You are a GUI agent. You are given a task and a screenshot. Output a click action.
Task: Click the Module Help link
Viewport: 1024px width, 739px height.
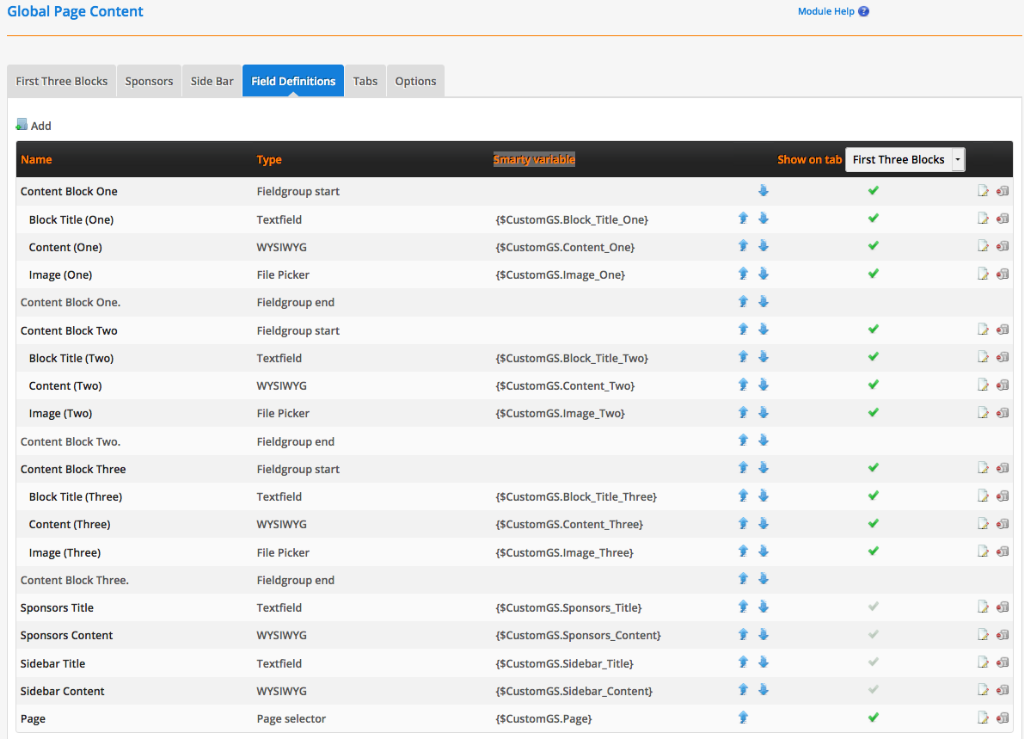pyautogui.click(x=826, y=12)
